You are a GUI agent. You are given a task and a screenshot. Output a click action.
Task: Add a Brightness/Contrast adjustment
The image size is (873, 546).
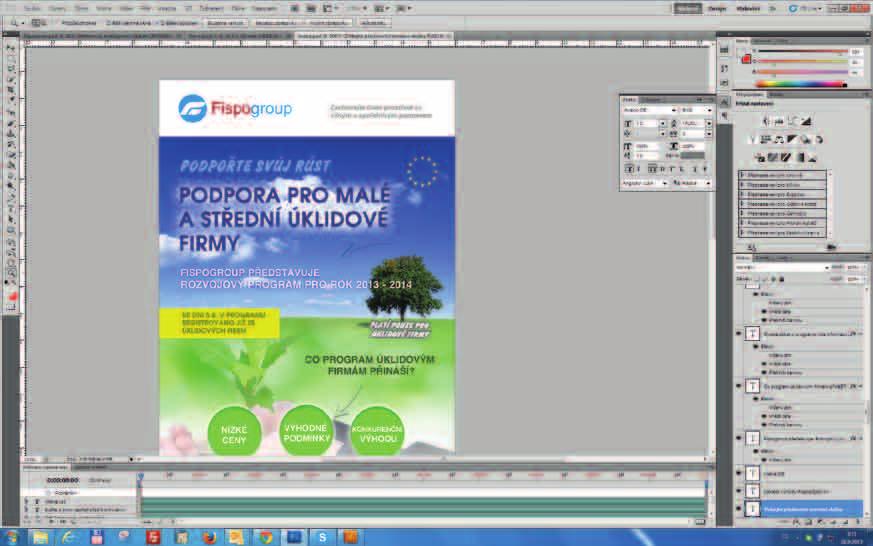click(x=766, y=121)
